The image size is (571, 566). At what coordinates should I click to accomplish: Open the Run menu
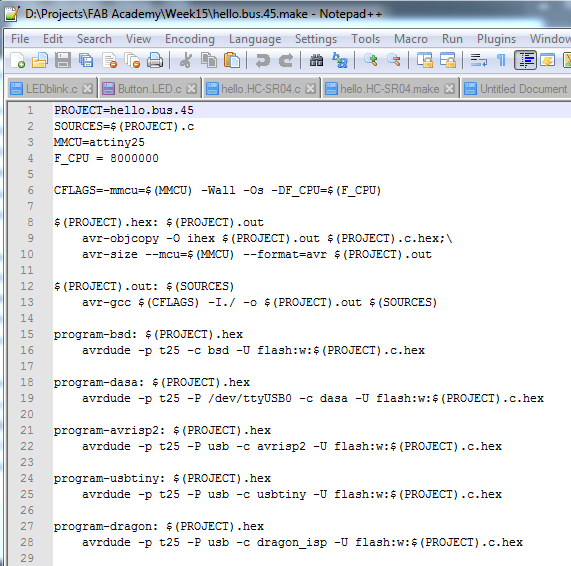pos(452,39)
